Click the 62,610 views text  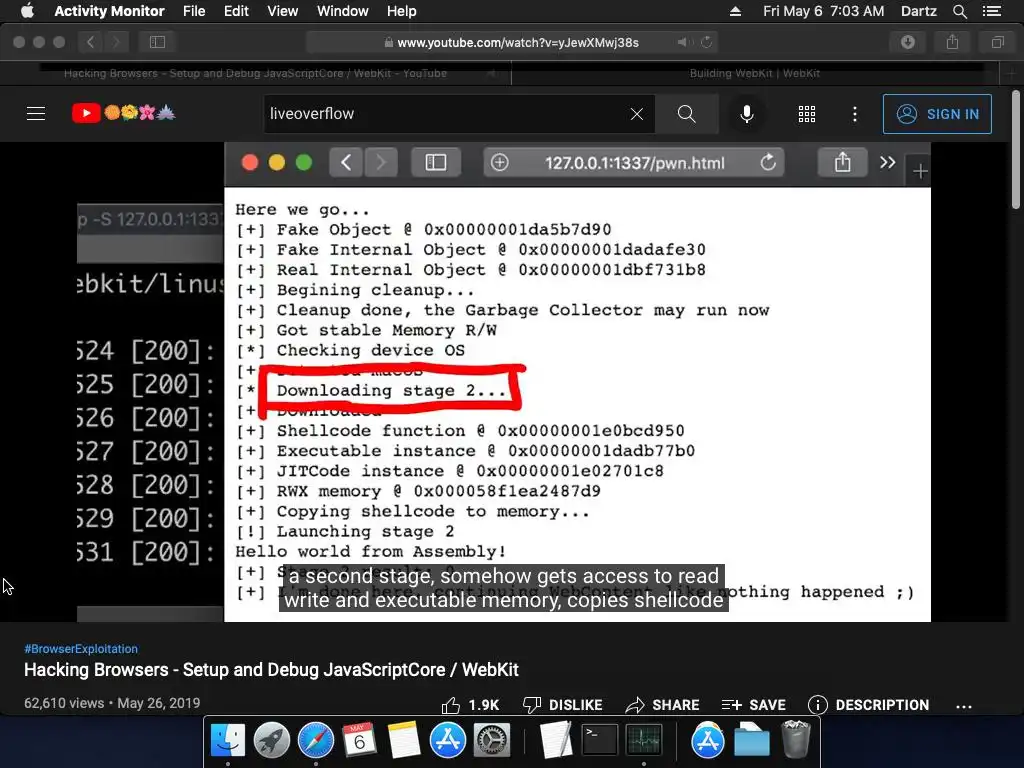click(x=64, y=703)
